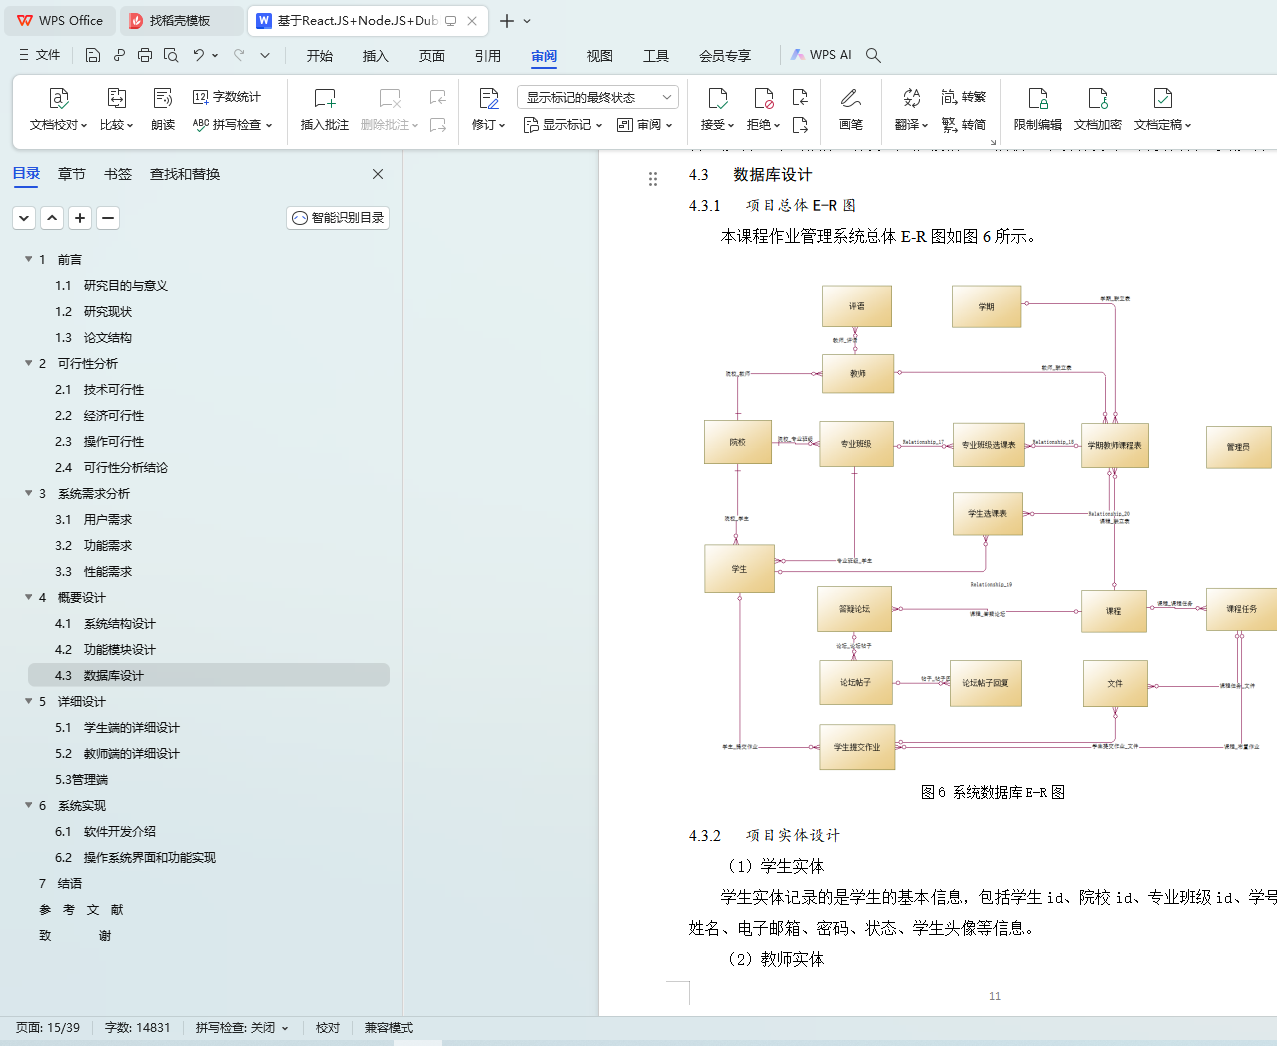Switch to the 开始 ribbon tab
1277x1046 pixels.
(x=320, y=56)
